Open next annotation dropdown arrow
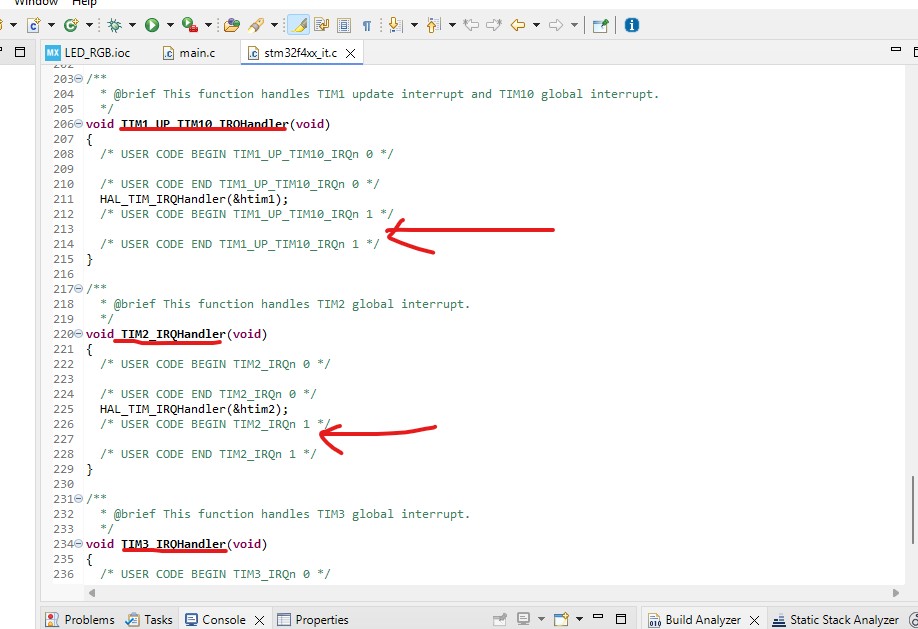This screenshot has height=629, width=918. coord(415,25)
